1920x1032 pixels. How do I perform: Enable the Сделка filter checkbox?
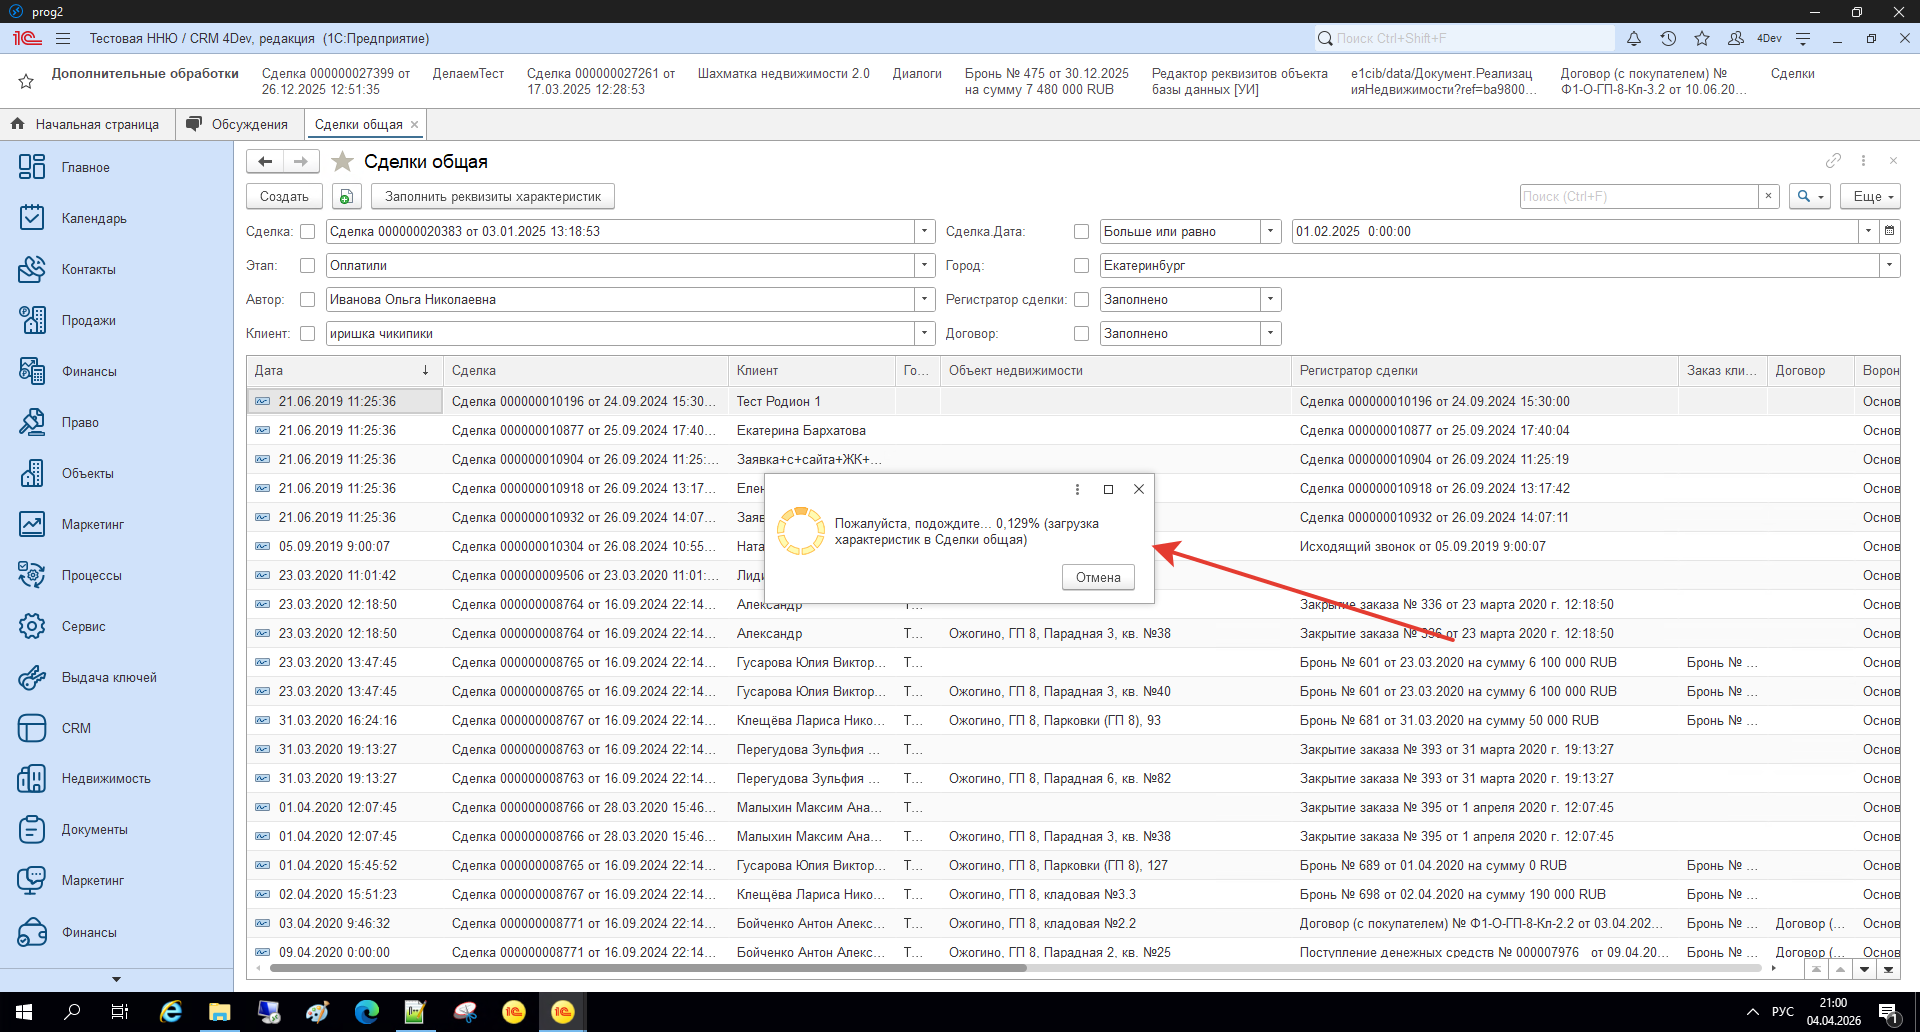(308, 231)
